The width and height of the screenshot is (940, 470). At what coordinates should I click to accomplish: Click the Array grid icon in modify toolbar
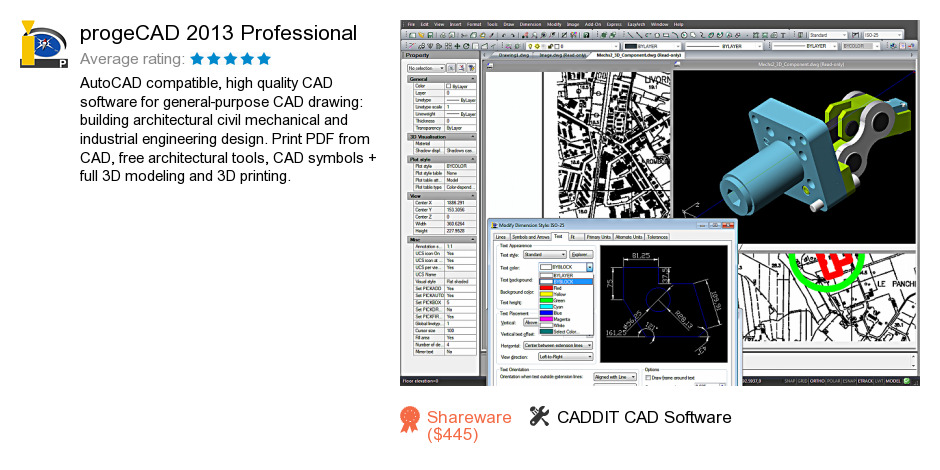coord(448,46)
